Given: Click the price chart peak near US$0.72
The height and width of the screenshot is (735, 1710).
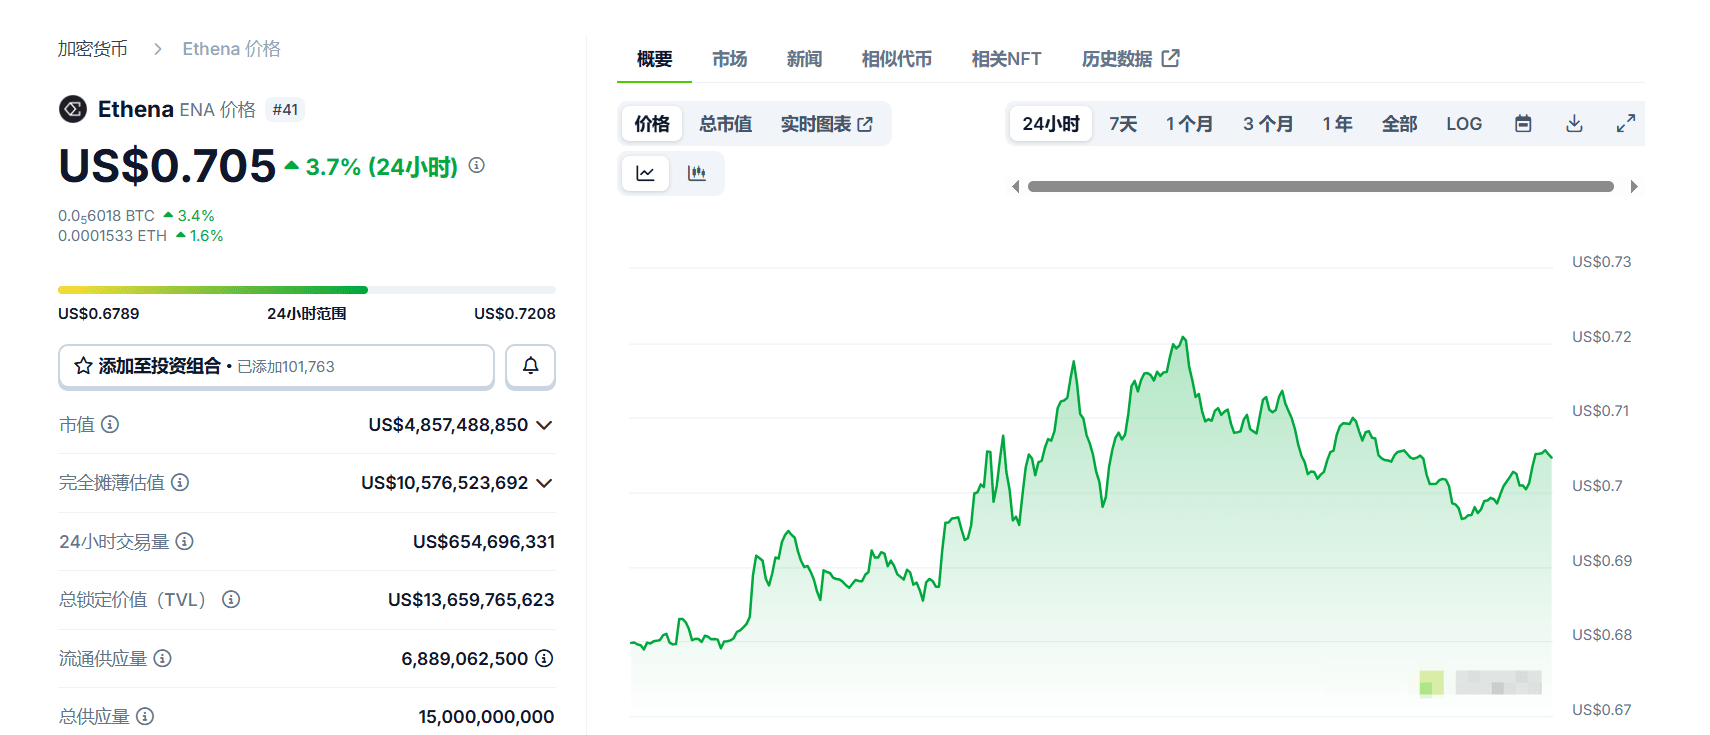Looking at the screenshot, I should point(1184,338).
